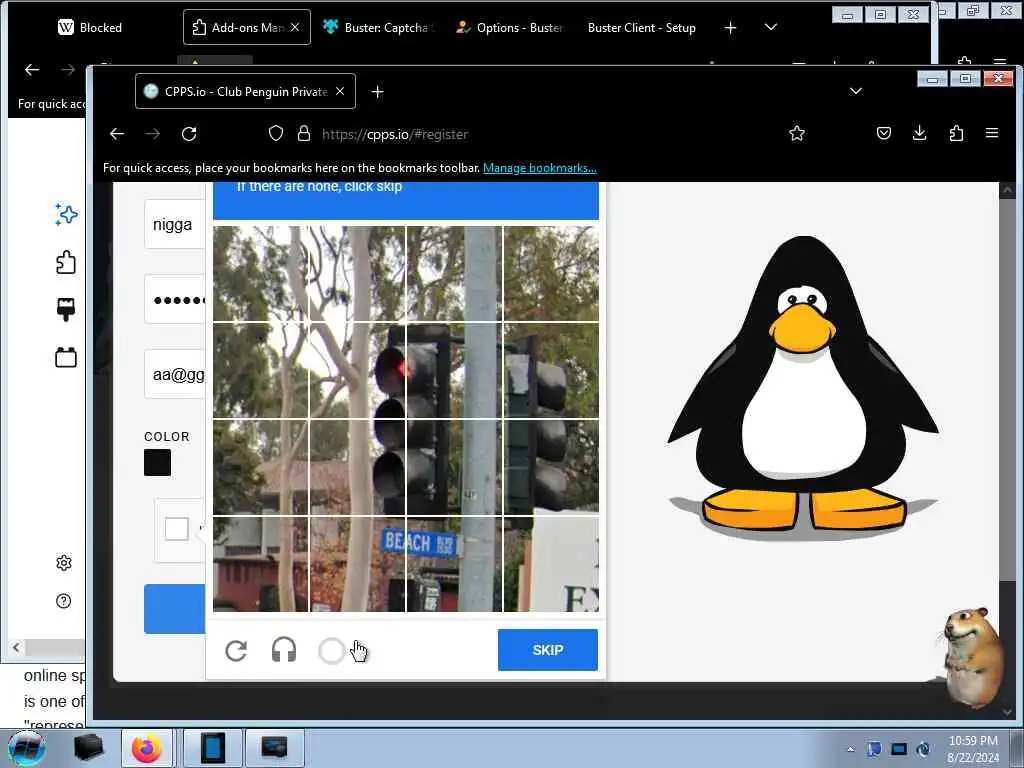Open Plugins icon in Add-ons sidebar
The image size is (1024, 768).
pyautogui.click(x=66, y=357)
